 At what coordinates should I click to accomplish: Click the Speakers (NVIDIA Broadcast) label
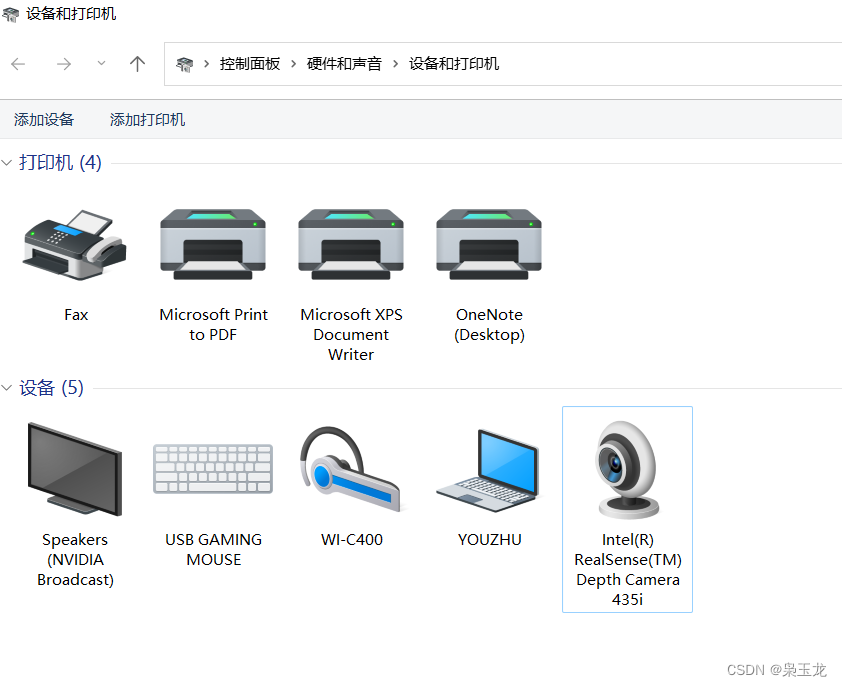[x=75, y=560]
